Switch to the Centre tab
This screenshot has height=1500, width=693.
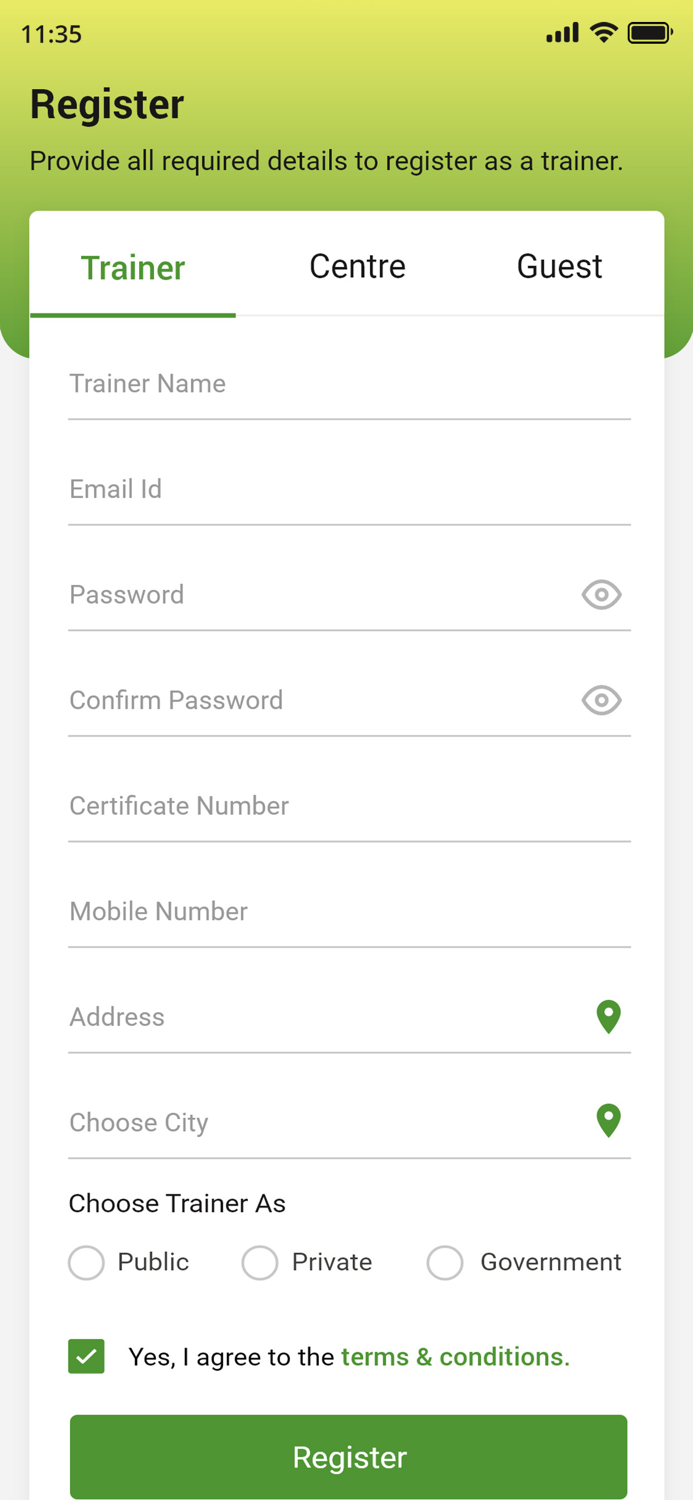[x=357, y=267]
